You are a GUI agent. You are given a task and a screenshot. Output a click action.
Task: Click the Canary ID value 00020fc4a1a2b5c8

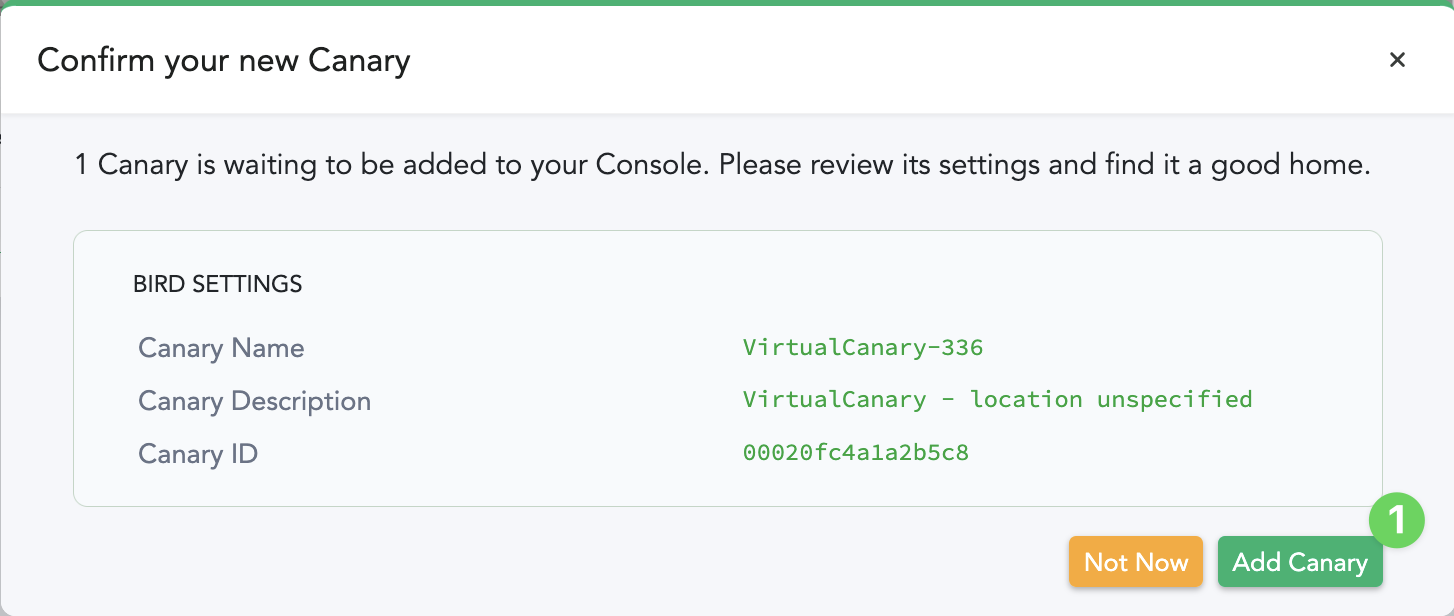pyautogui.click(x=856, y=453)
